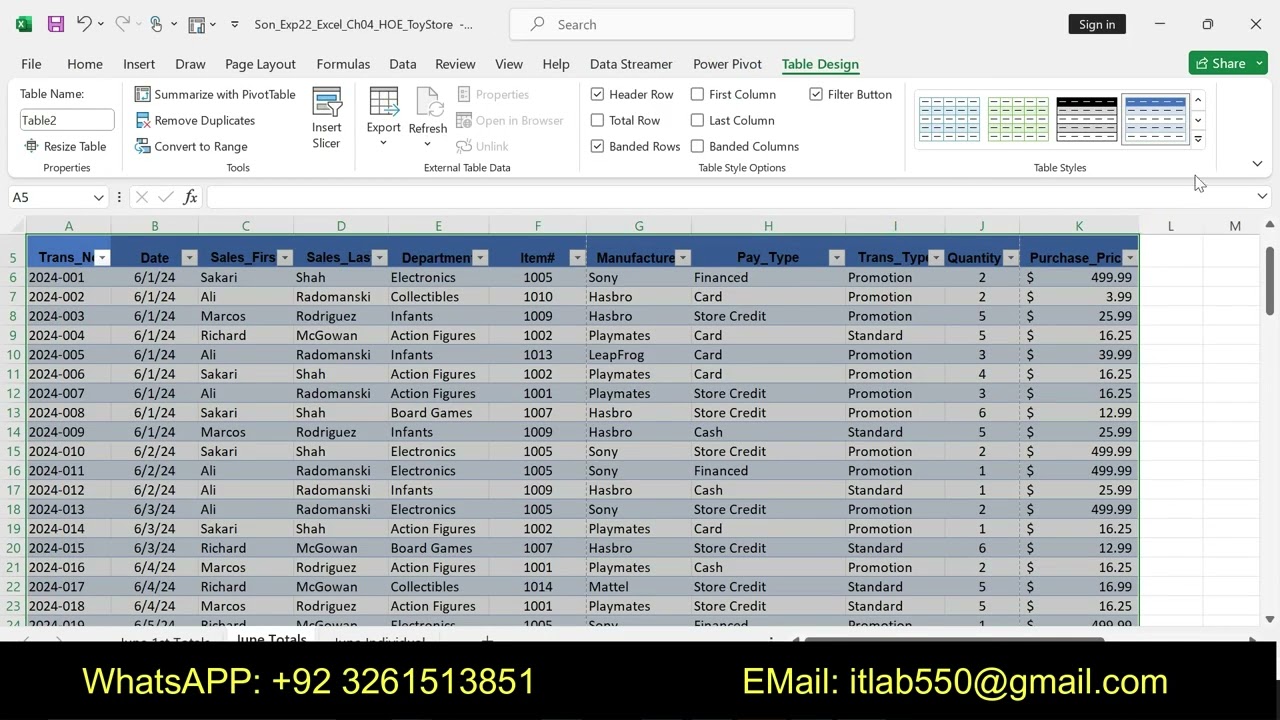Open the Quantity filter dropdown

1010,258
